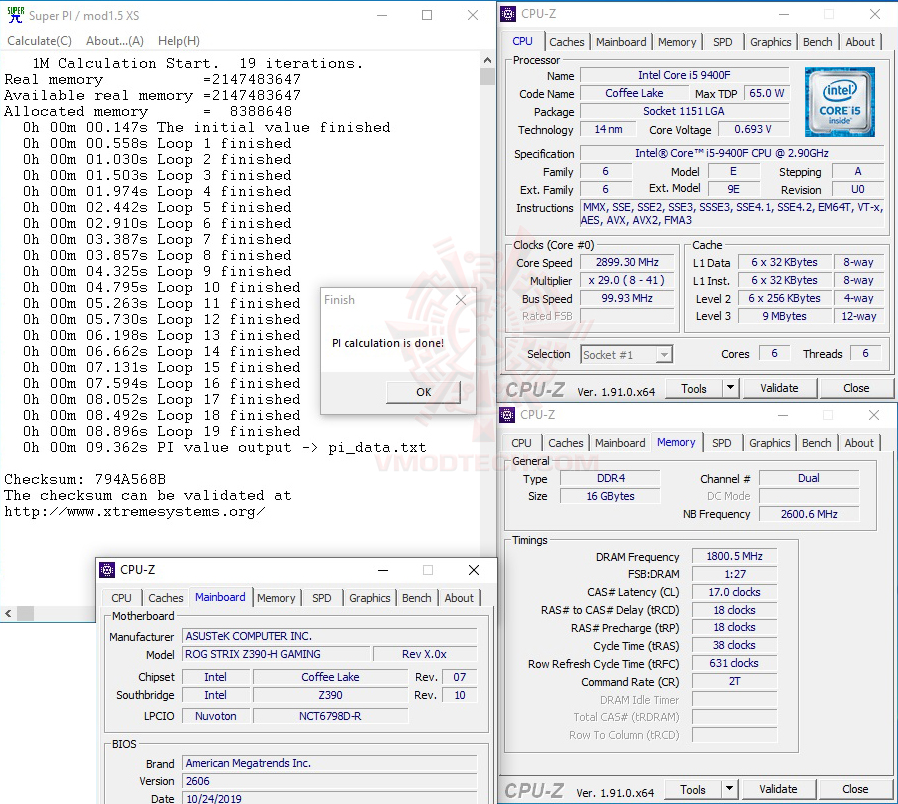Open the About...(A) menu in Super PI

115,41
